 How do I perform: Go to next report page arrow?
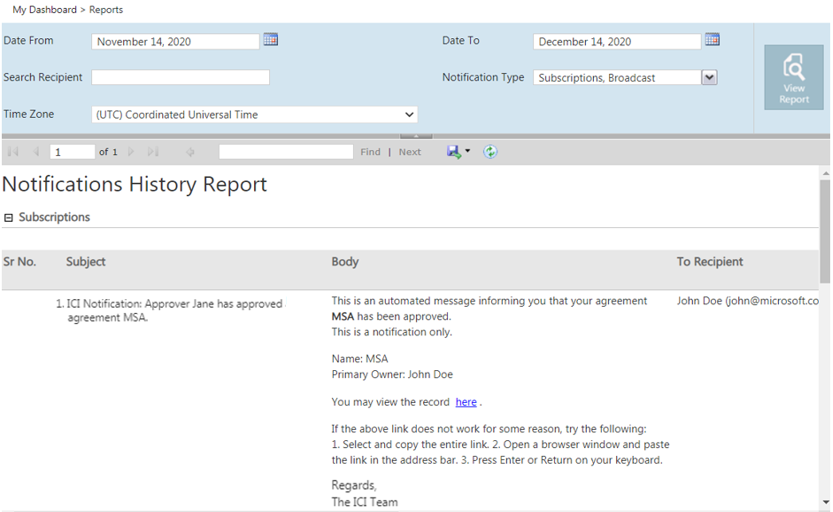[x=131, y=152]
